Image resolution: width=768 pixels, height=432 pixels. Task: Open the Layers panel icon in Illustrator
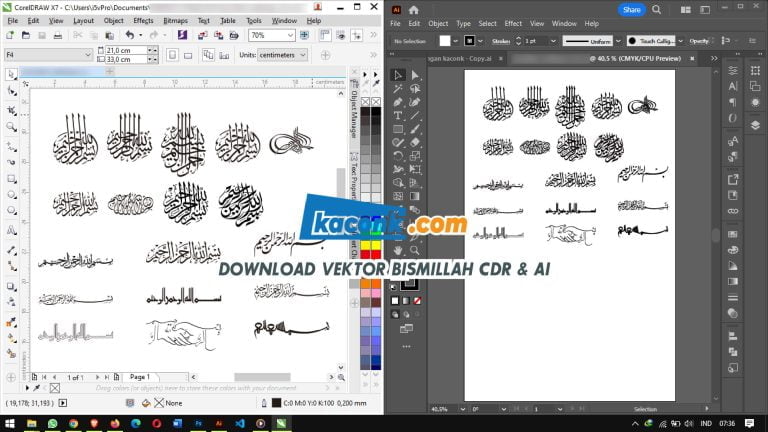point(755,125)
